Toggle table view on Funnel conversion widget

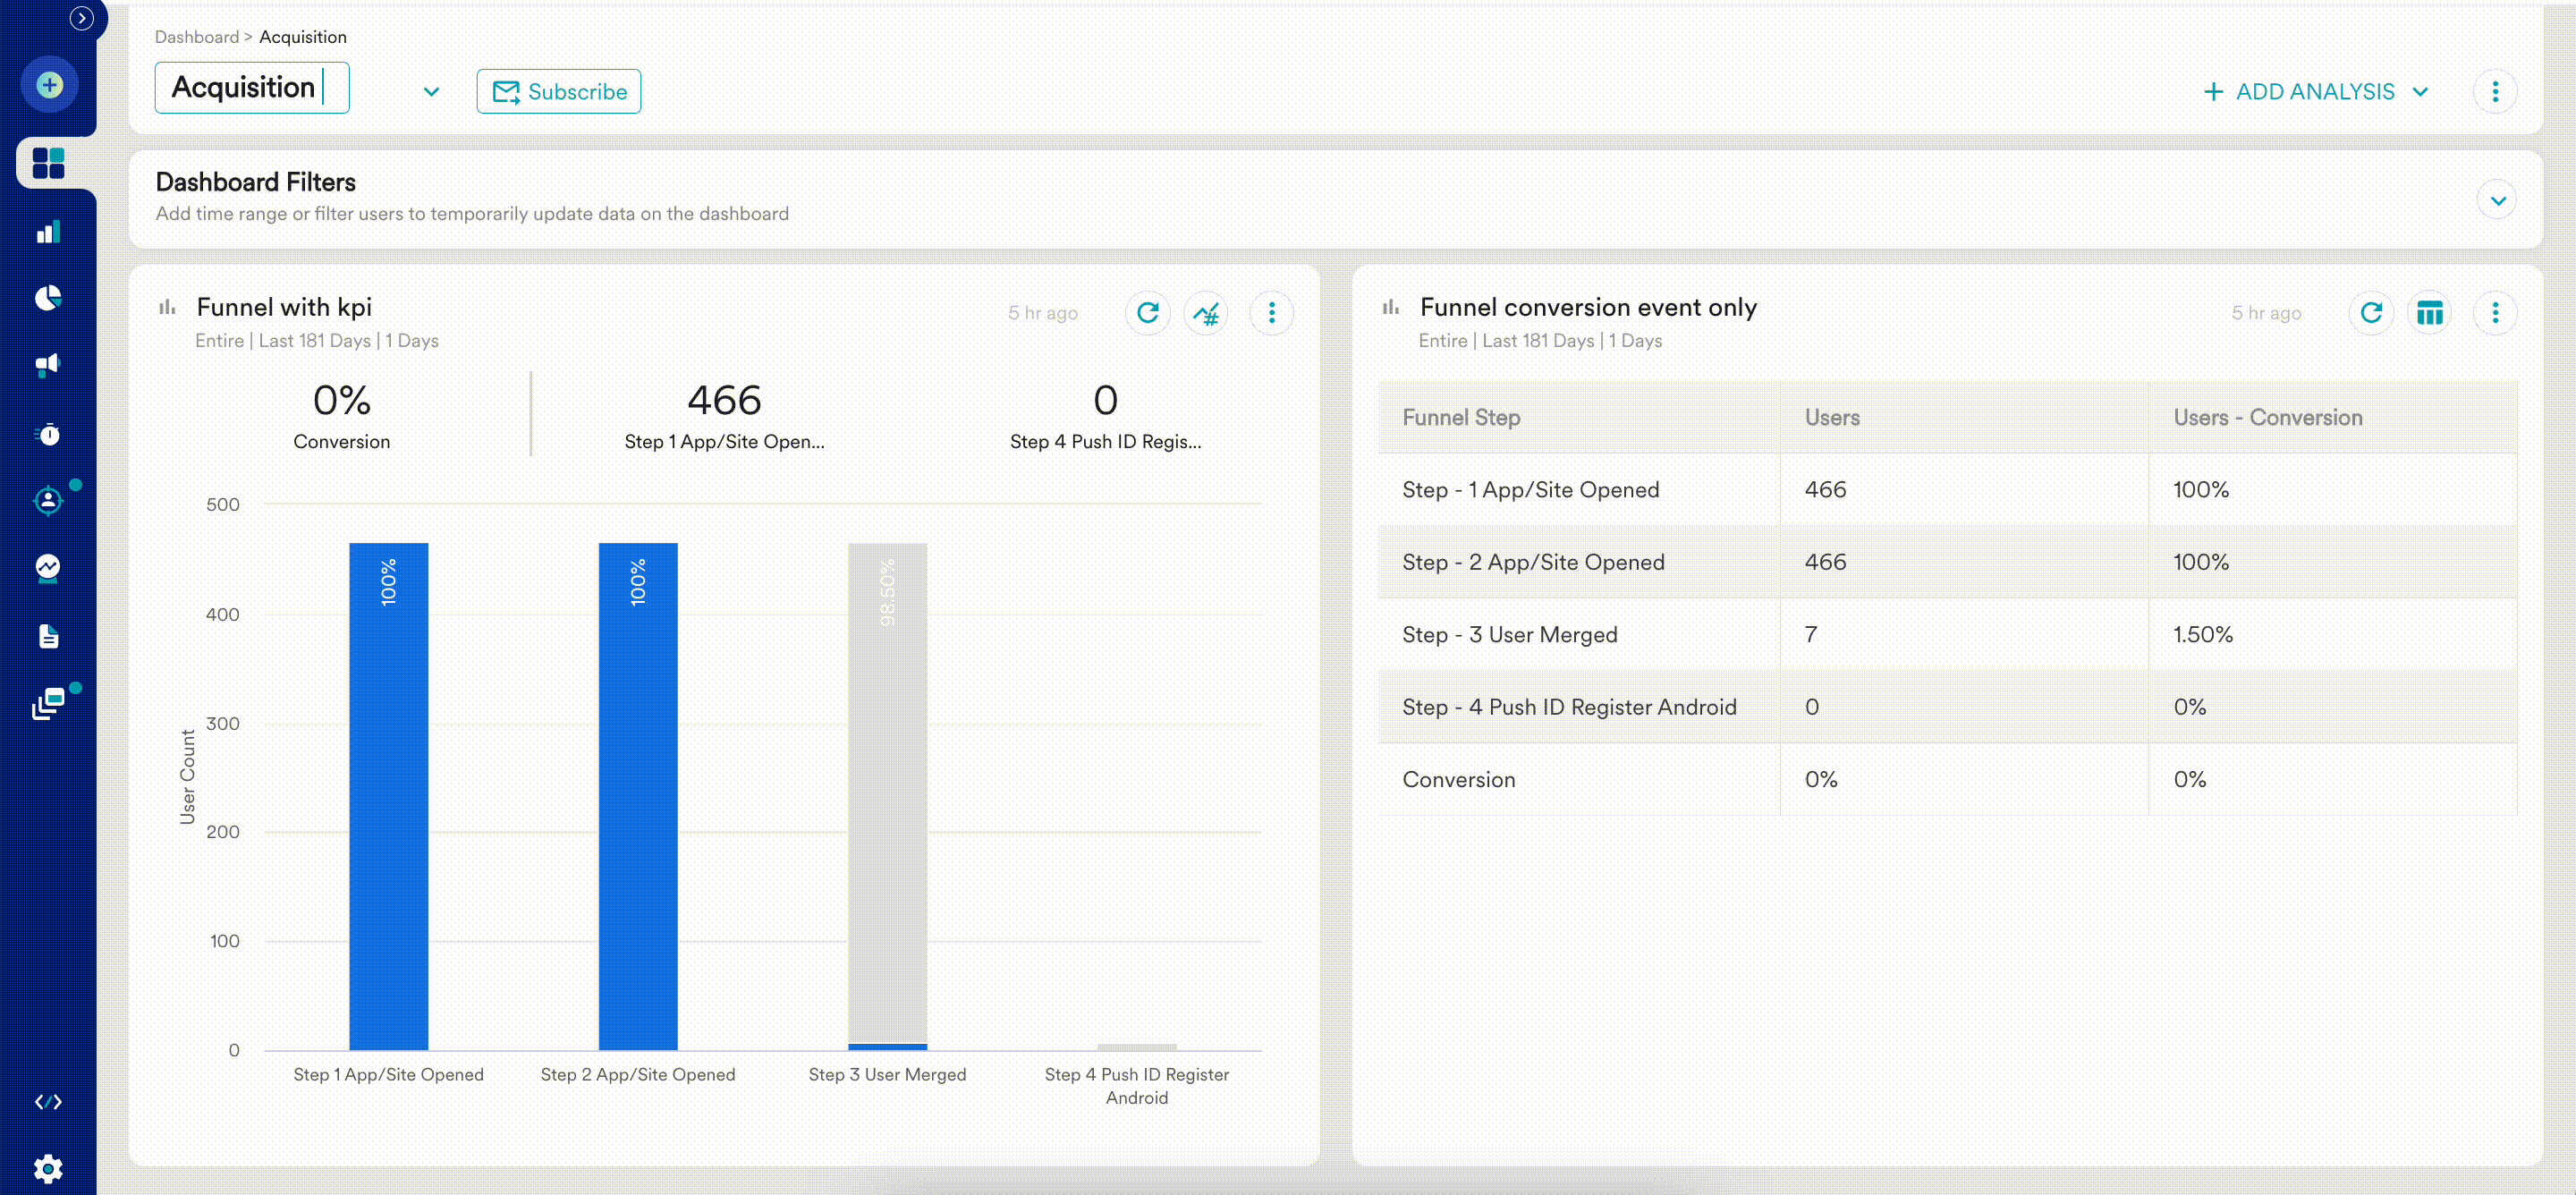coord(2429,313)
